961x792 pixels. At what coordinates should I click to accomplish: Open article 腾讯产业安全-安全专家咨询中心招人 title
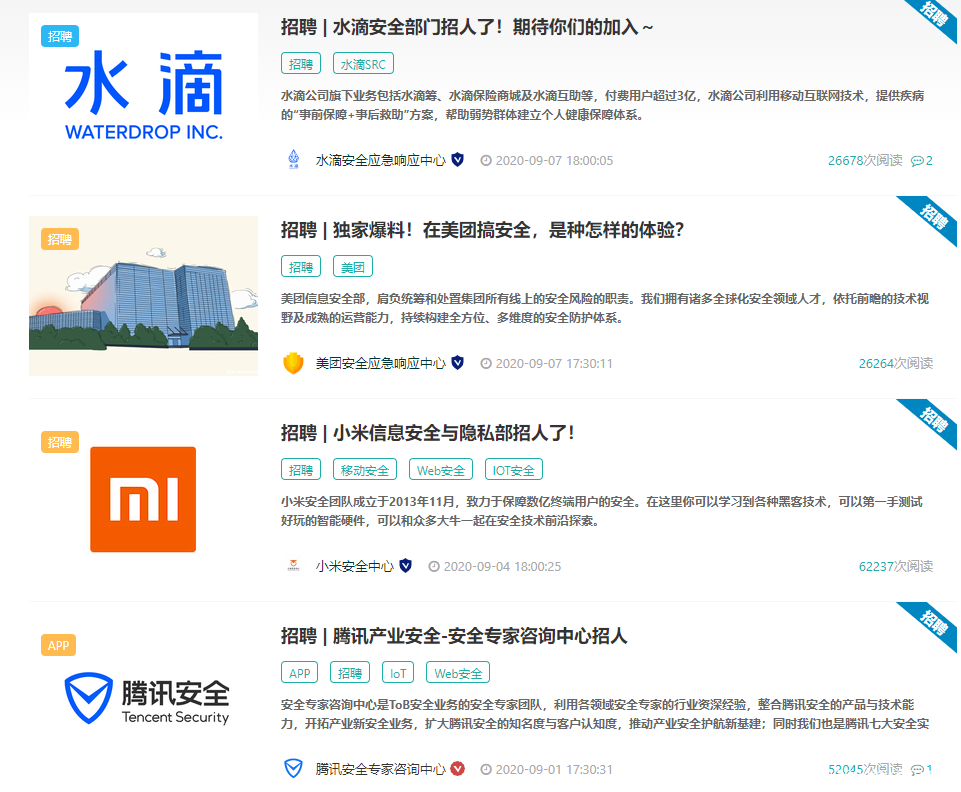click(x=454, y=636)
